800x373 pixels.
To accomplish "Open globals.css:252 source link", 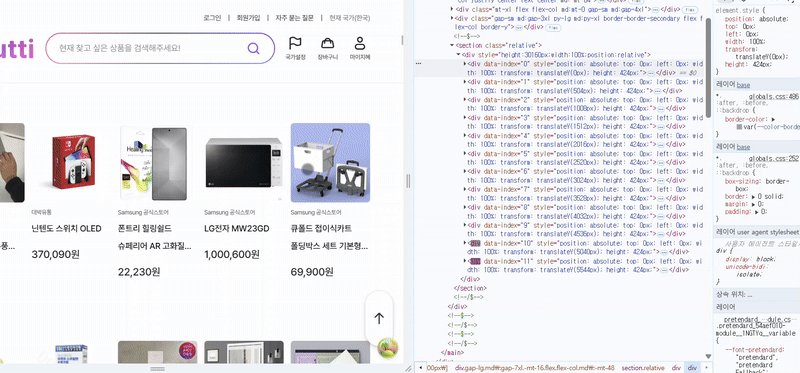I will click(773, 159).
